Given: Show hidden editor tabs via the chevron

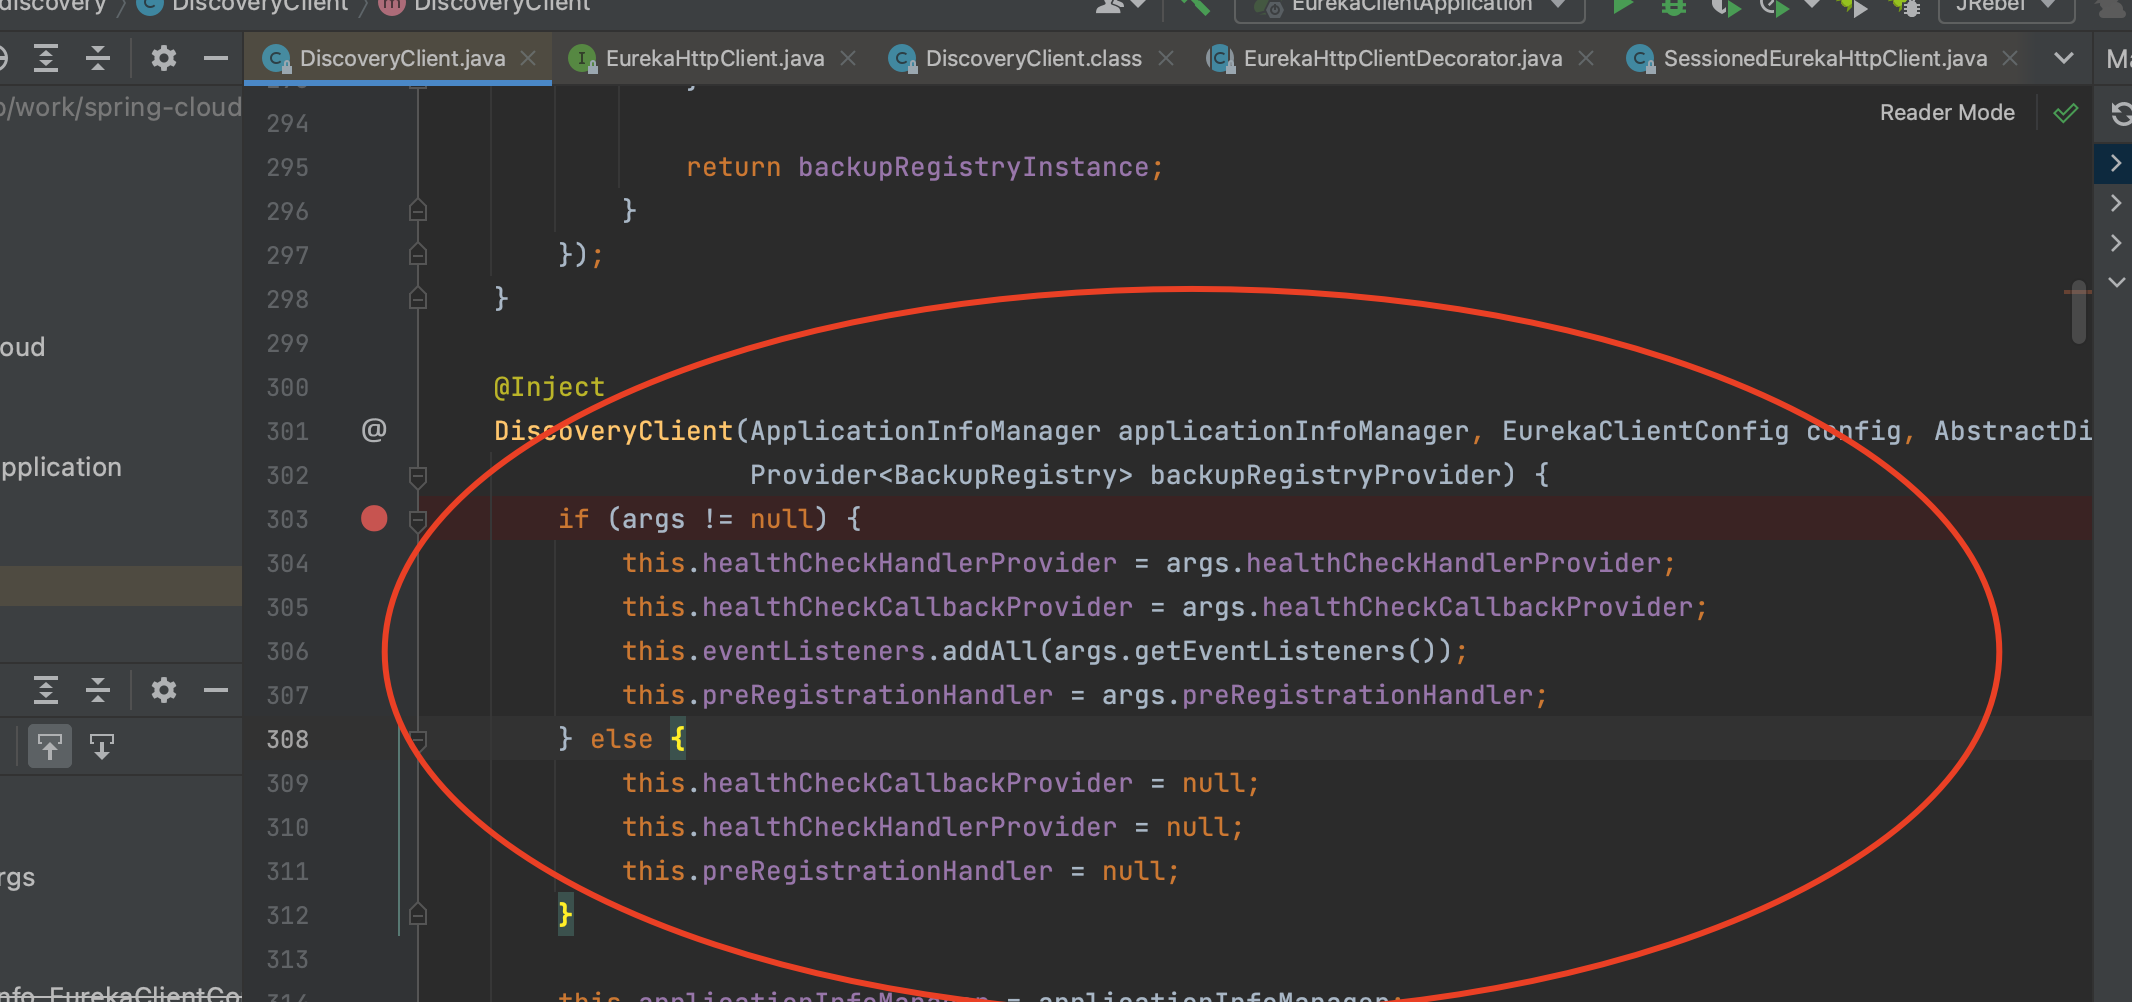Looking at the screenshot, I should pos(2063,58).
